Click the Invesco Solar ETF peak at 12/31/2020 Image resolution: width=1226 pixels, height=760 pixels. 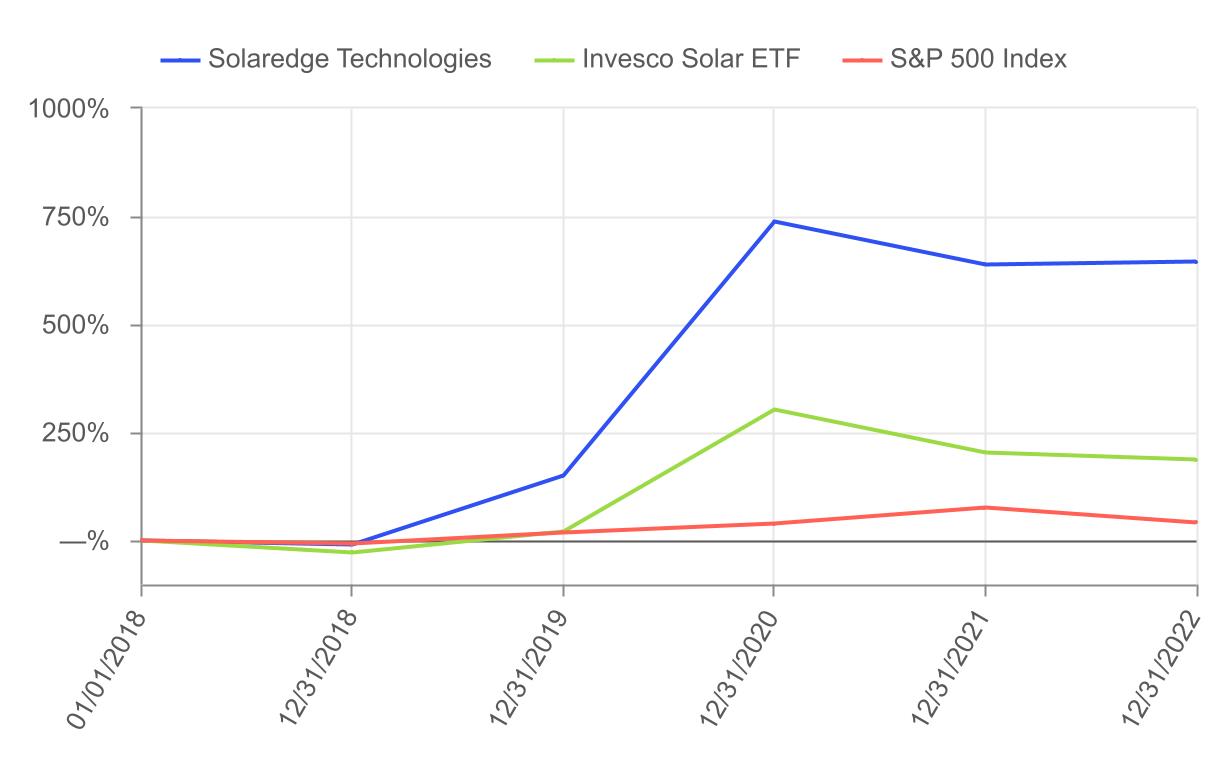pos(774,410)
